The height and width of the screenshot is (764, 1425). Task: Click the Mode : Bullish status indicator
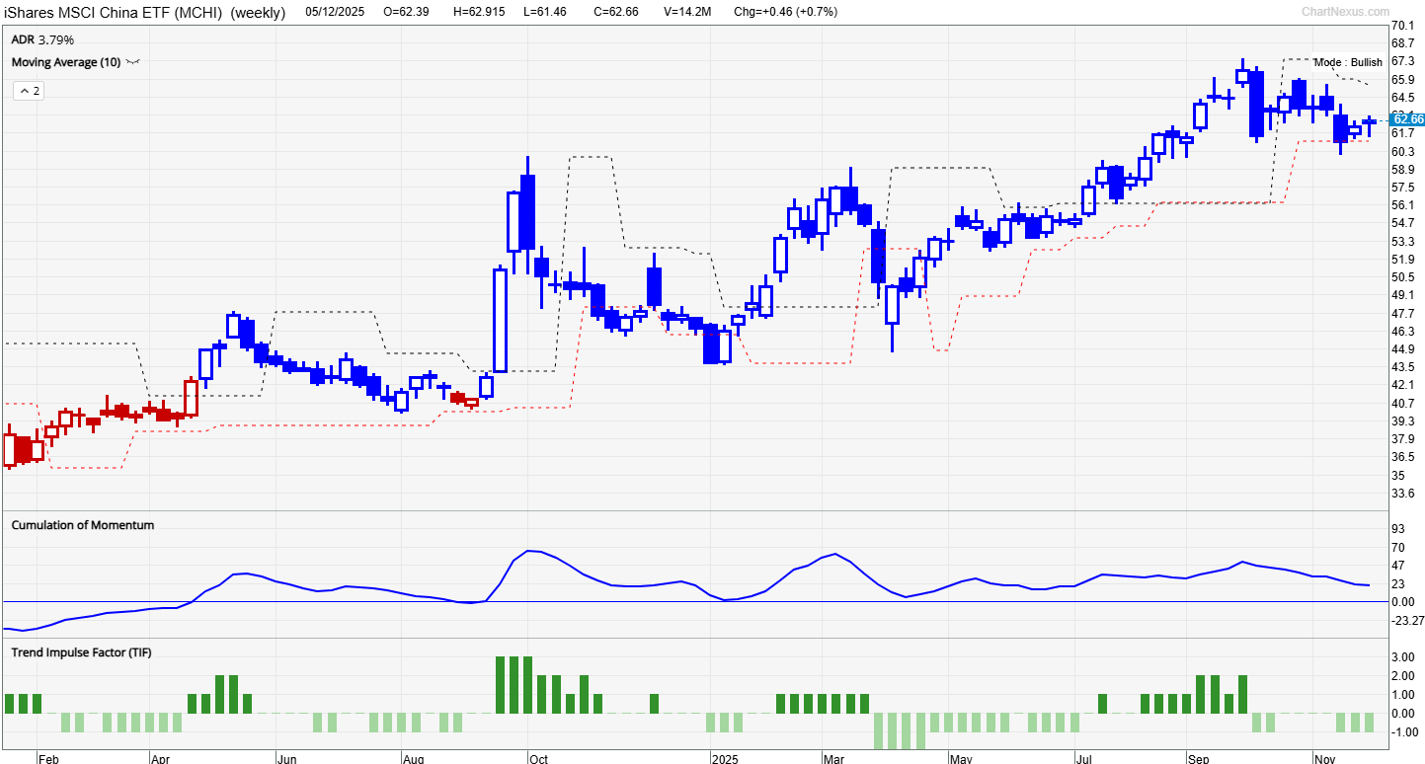click(1348, 62)
